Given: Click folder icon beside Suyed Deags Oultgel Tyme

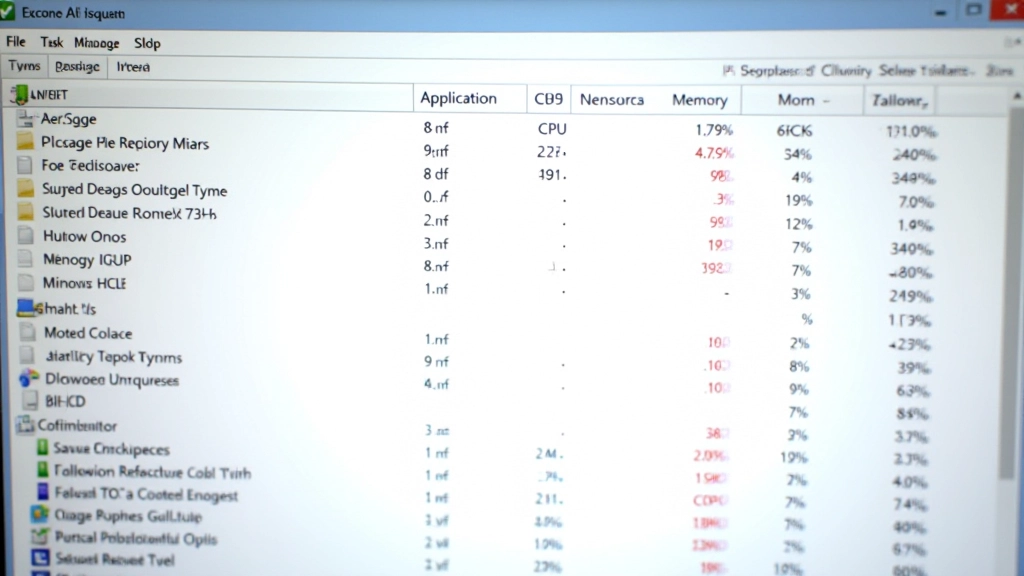Looking at the screenshot, I should point(25,189).
